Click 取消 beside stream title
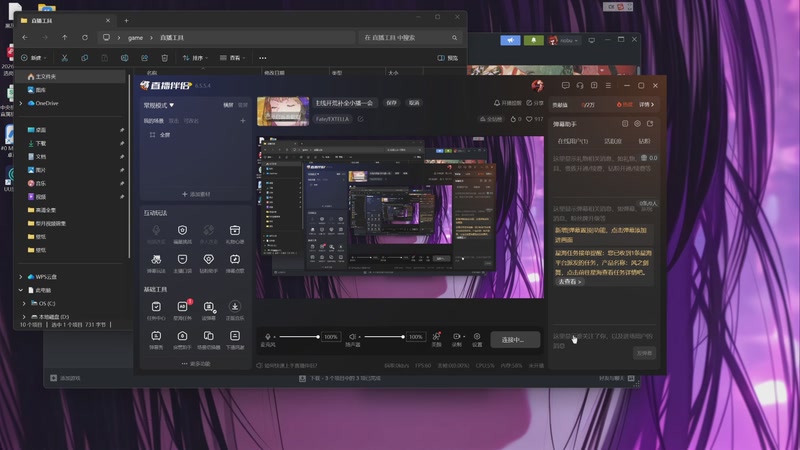 (x=414, y=103)
